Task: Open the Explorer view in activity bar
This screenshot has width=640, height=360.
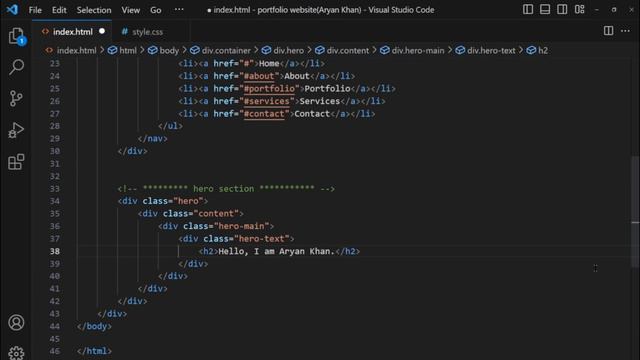Action: (16, 36)
